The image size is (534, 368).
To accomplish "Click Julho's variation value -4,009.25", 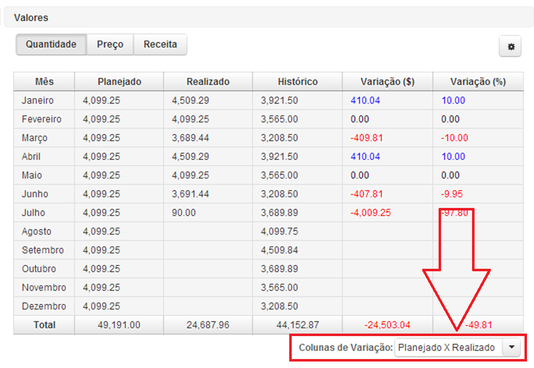I will (371, 213).
